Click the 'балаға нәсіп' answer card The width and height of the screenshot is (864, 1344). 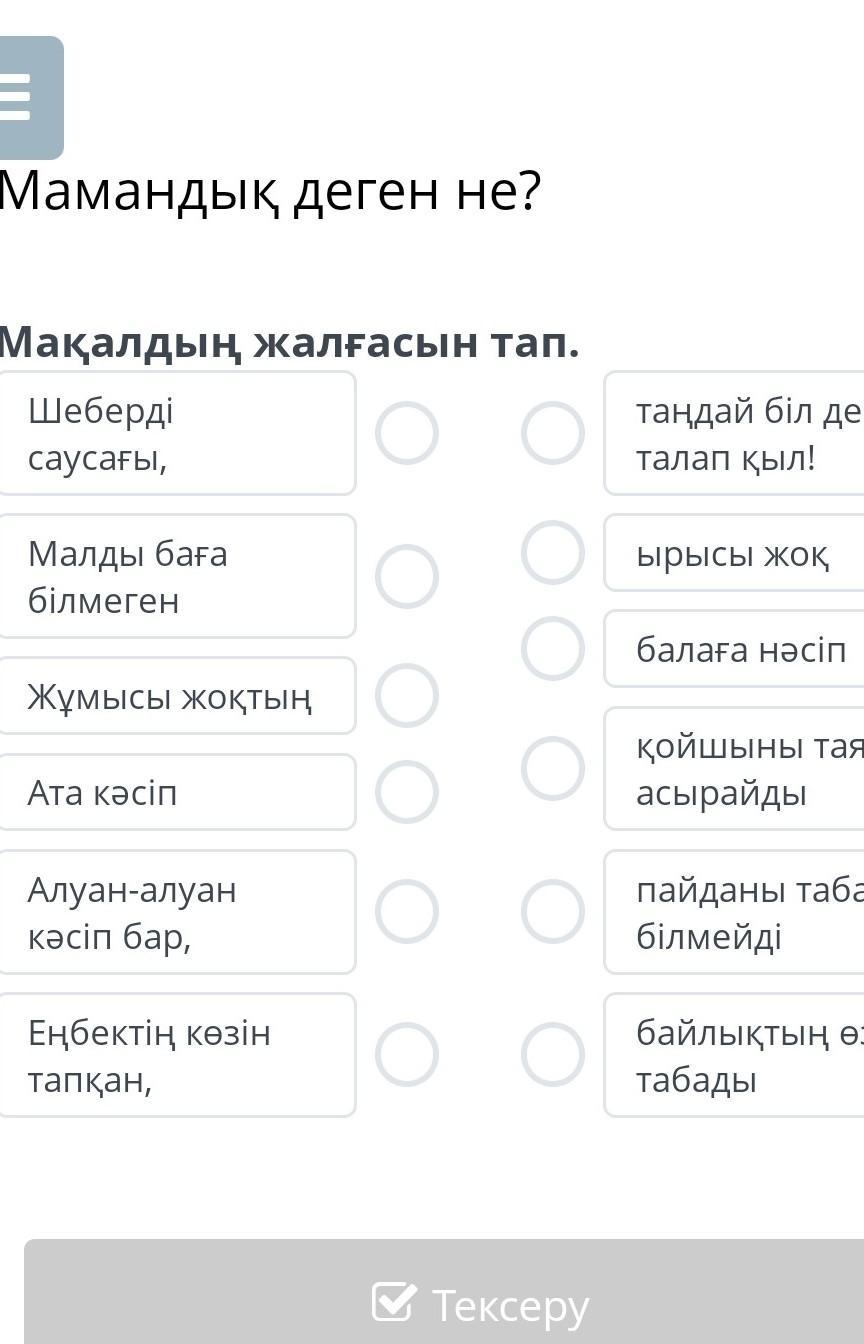click(x=740, y=649)
